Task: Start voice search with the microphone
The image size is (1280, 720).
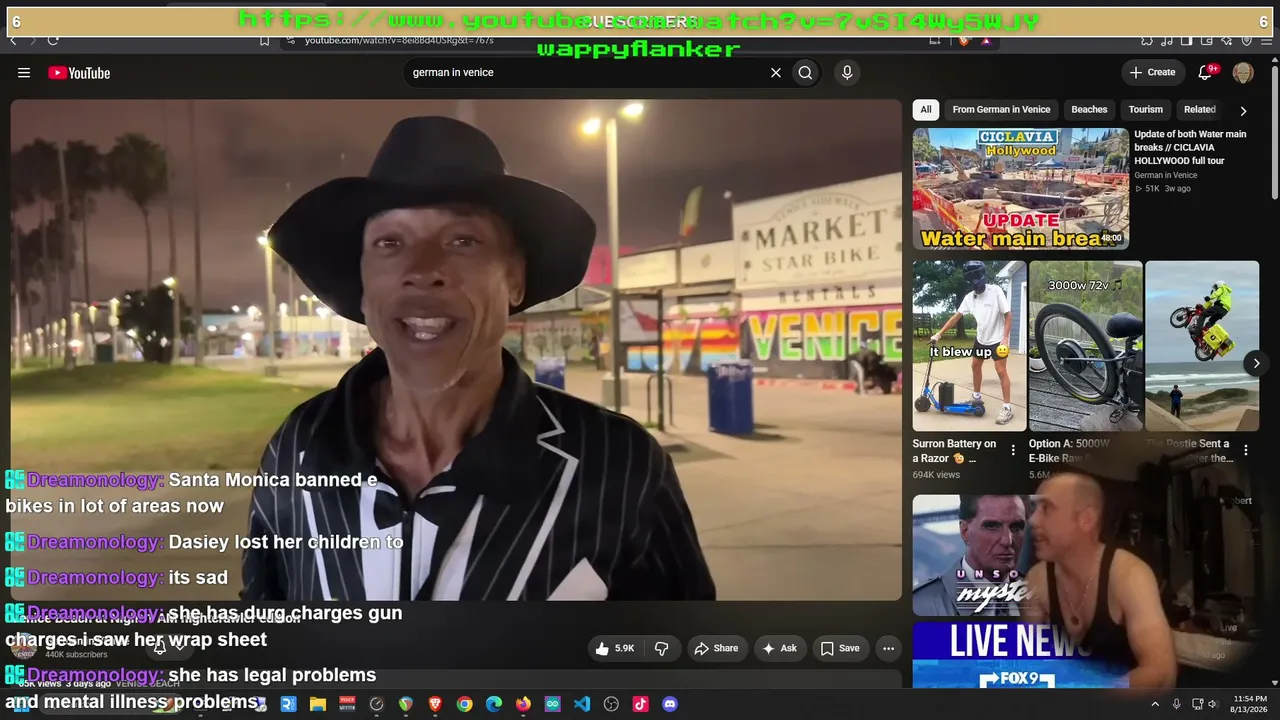Action: [847, 72]
